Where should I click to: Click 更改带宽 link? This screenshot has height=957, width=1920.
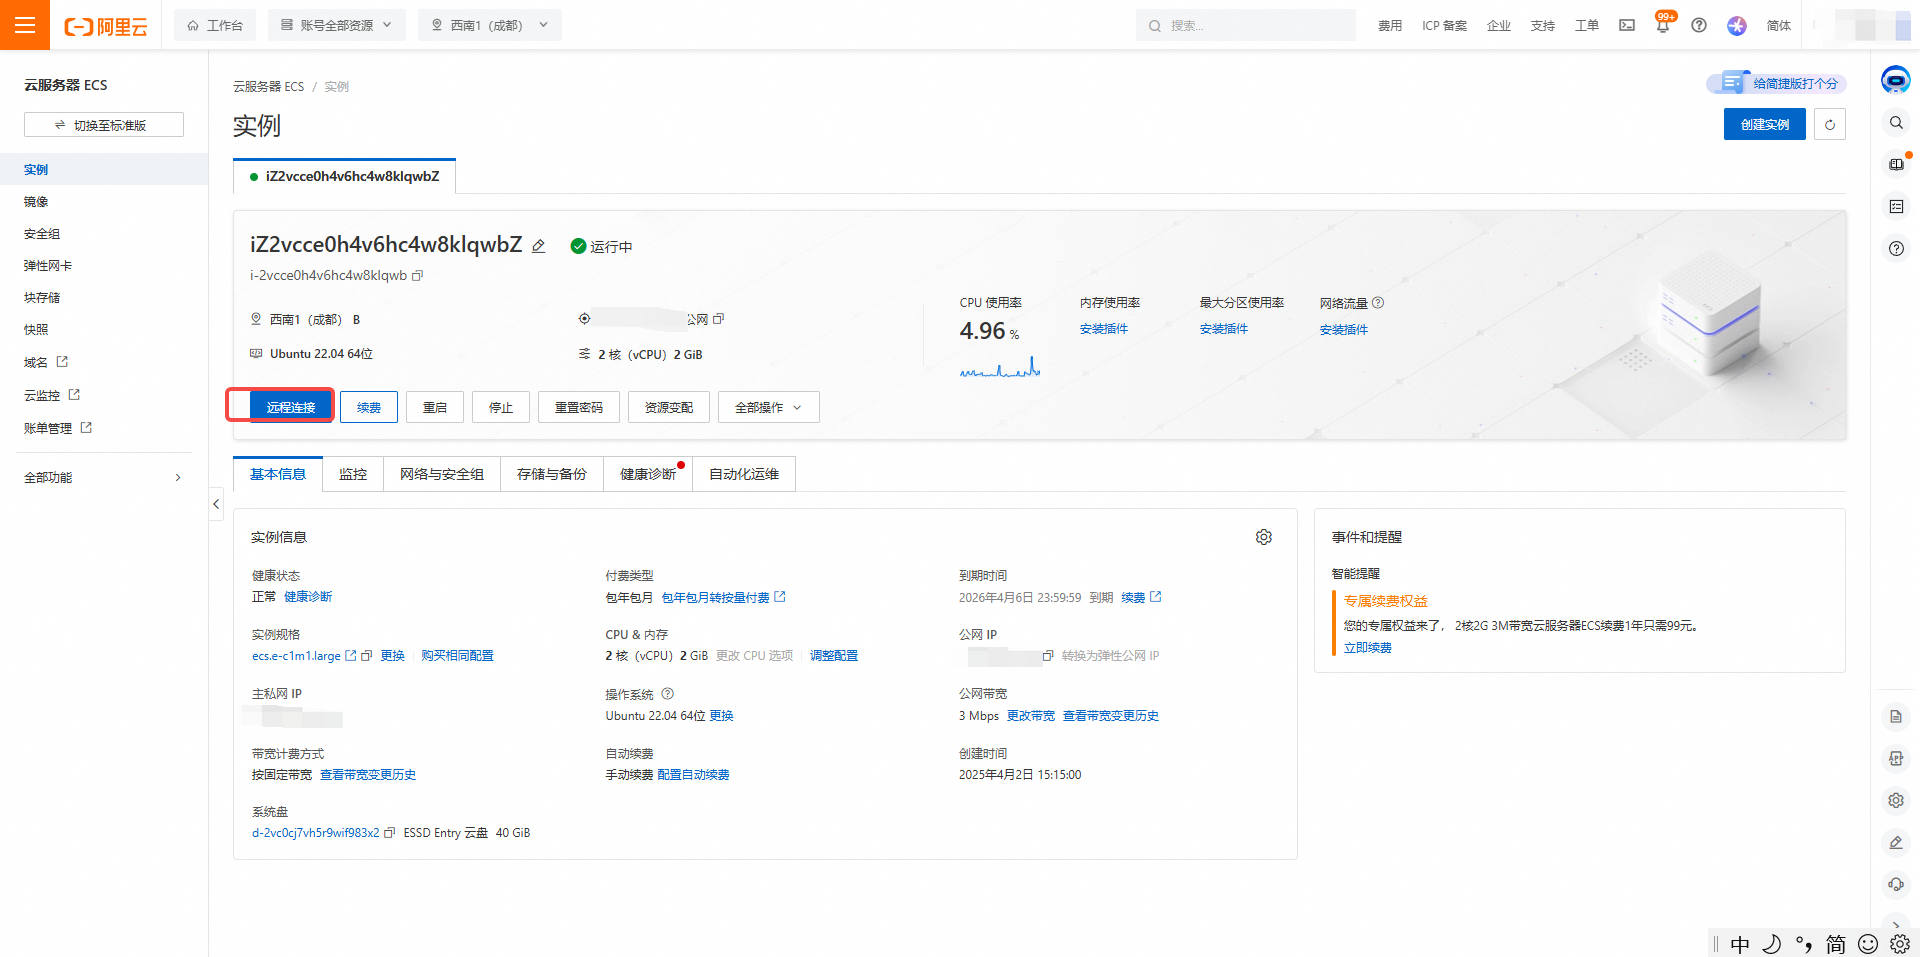(x=1031, y=716)
